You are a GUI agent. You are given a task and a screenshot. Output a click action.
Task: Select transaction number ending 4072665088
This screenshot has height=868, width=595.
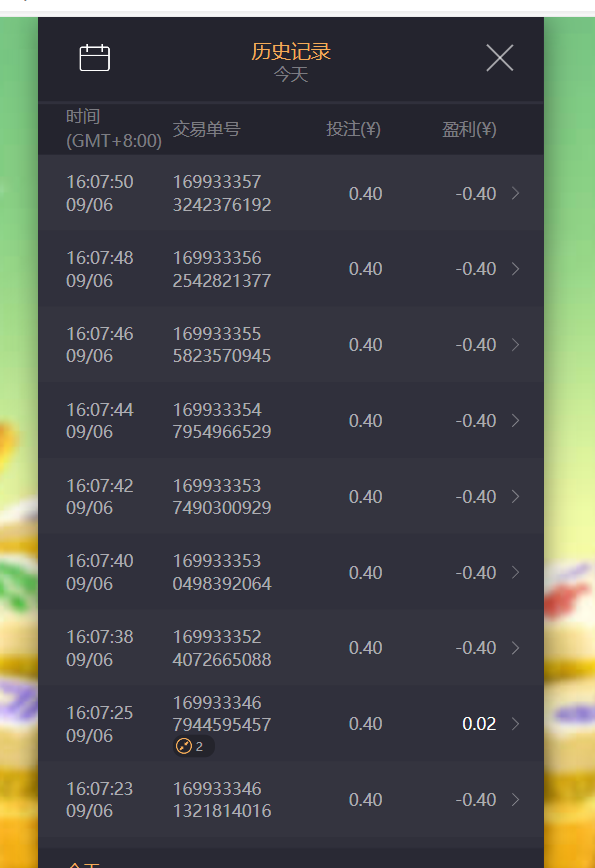(222, 648)
